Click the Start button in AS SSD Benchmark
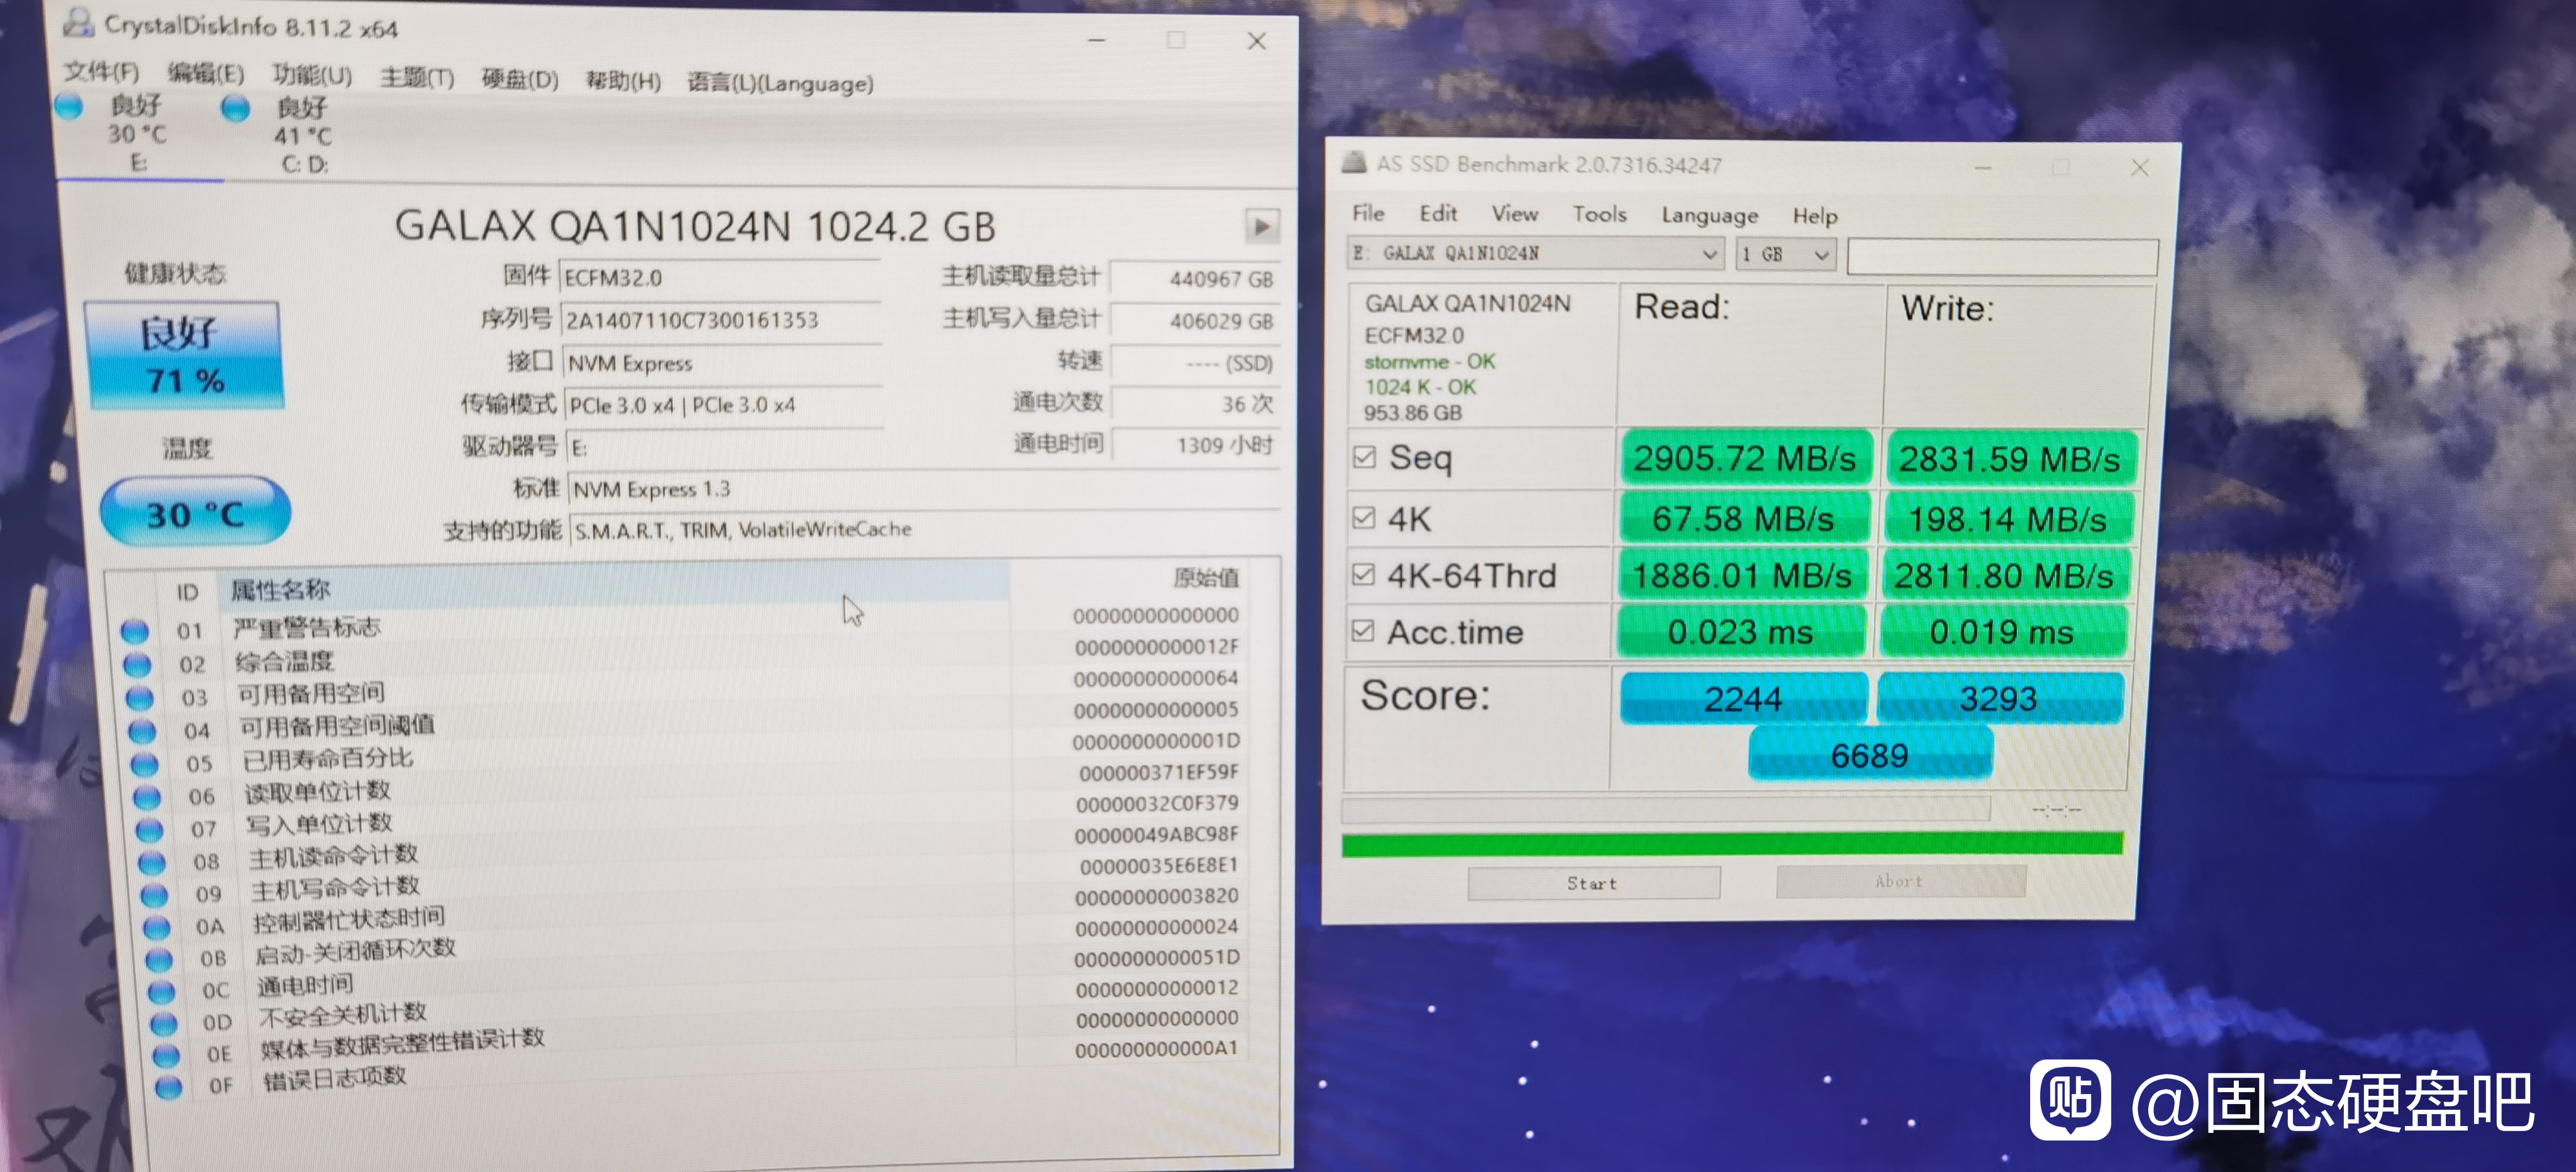2576x1172 pixels. 1593,883
